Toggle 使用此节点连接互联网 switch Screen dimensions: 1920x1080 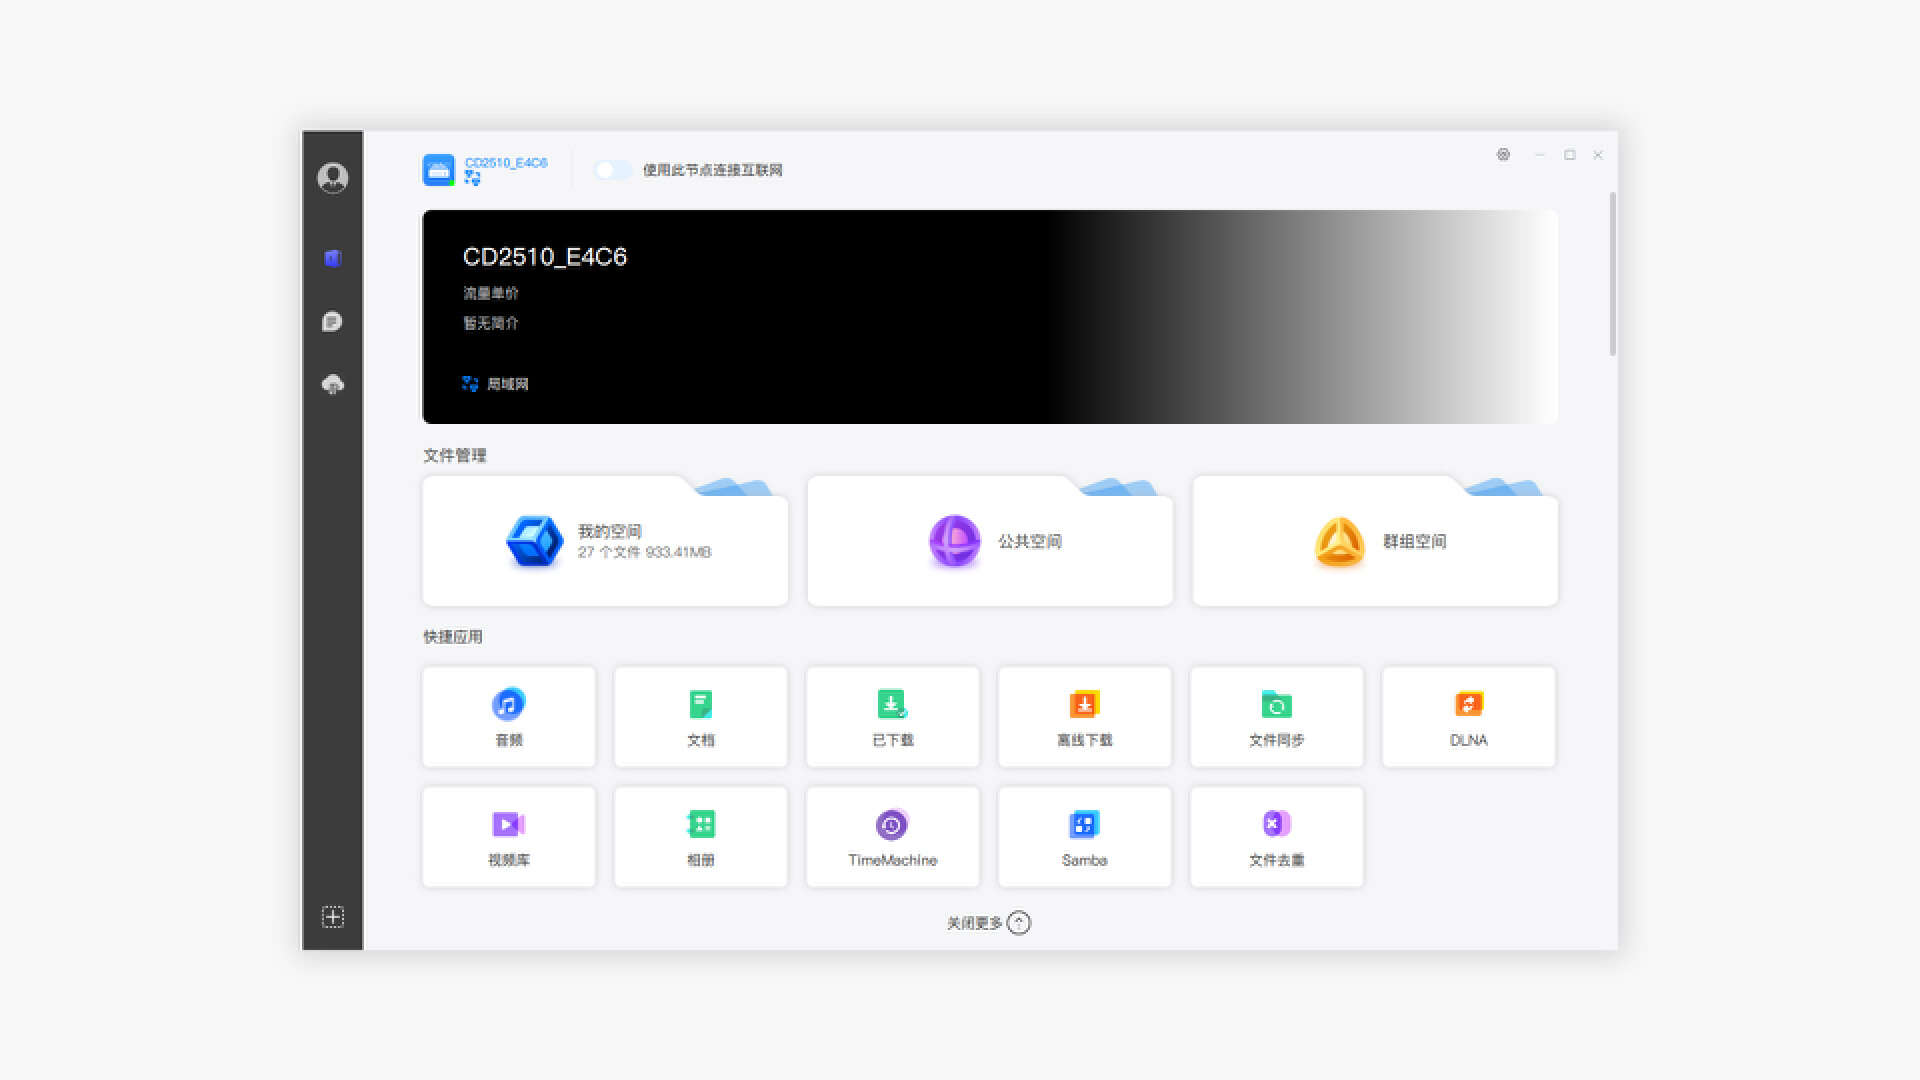coord(612,170)
